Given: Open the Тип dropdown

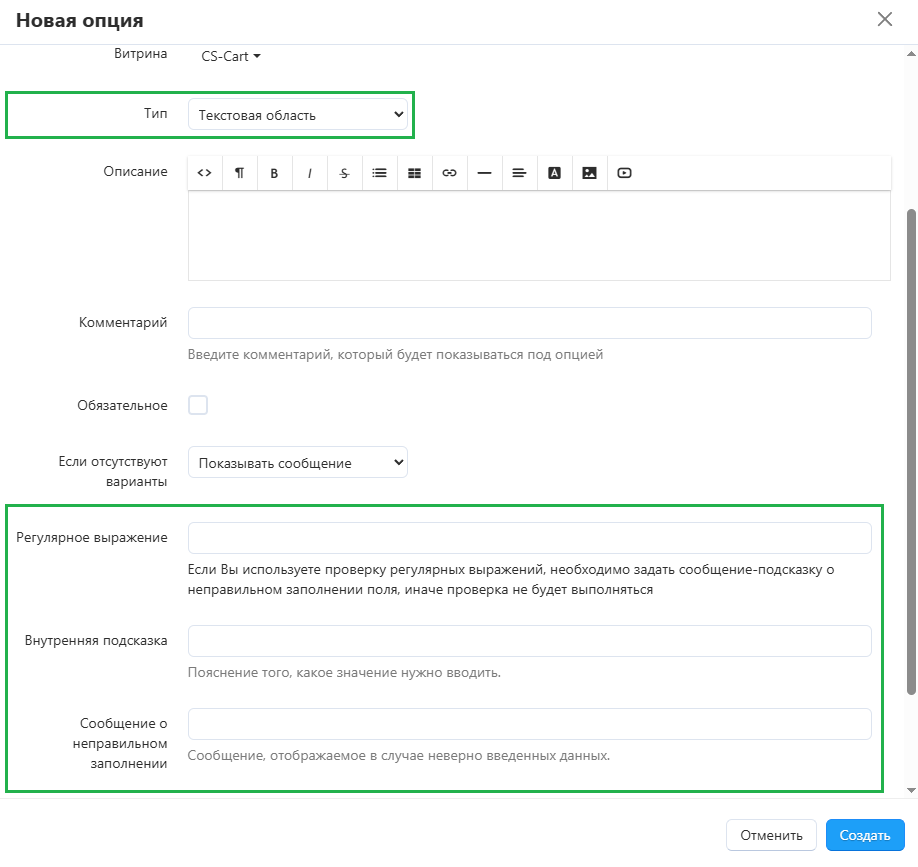Looking at the screenshot, I should pyautogui.click(x=298, y=115).
